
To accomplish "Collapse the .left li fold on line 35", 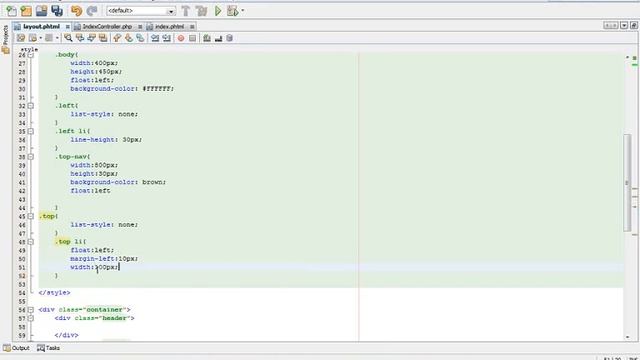I will pos(31,131).
